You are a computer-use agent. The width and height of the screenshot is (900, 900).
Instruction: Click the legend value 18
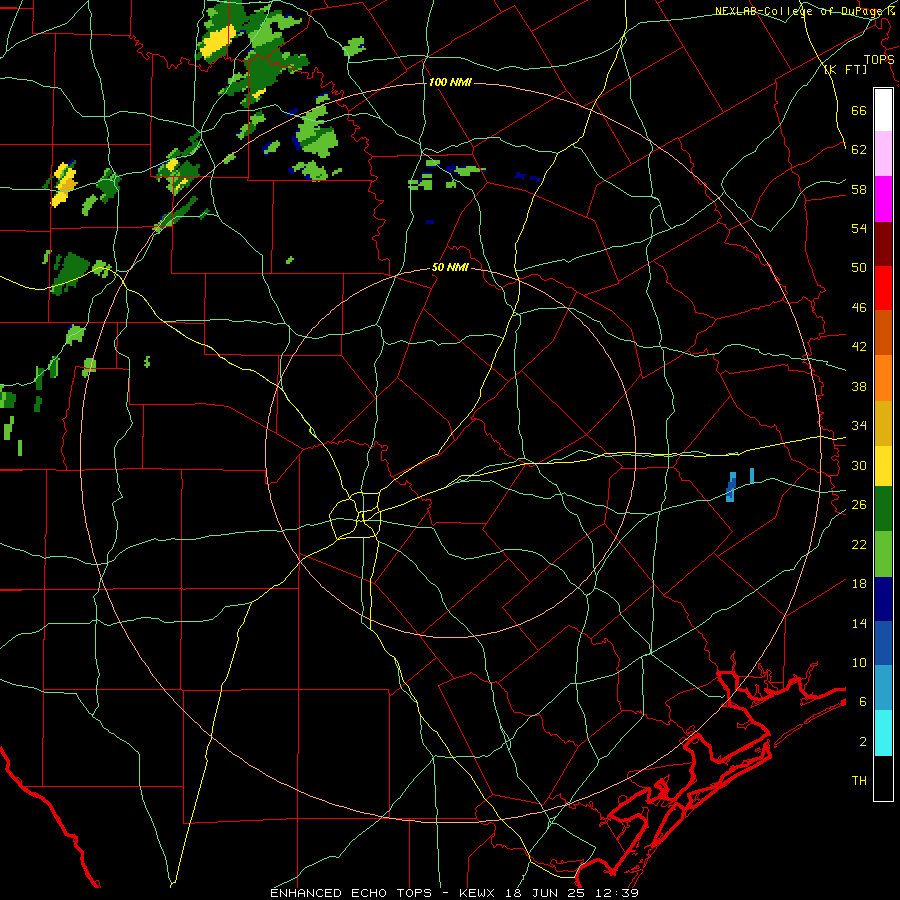(x=859, y=584)
